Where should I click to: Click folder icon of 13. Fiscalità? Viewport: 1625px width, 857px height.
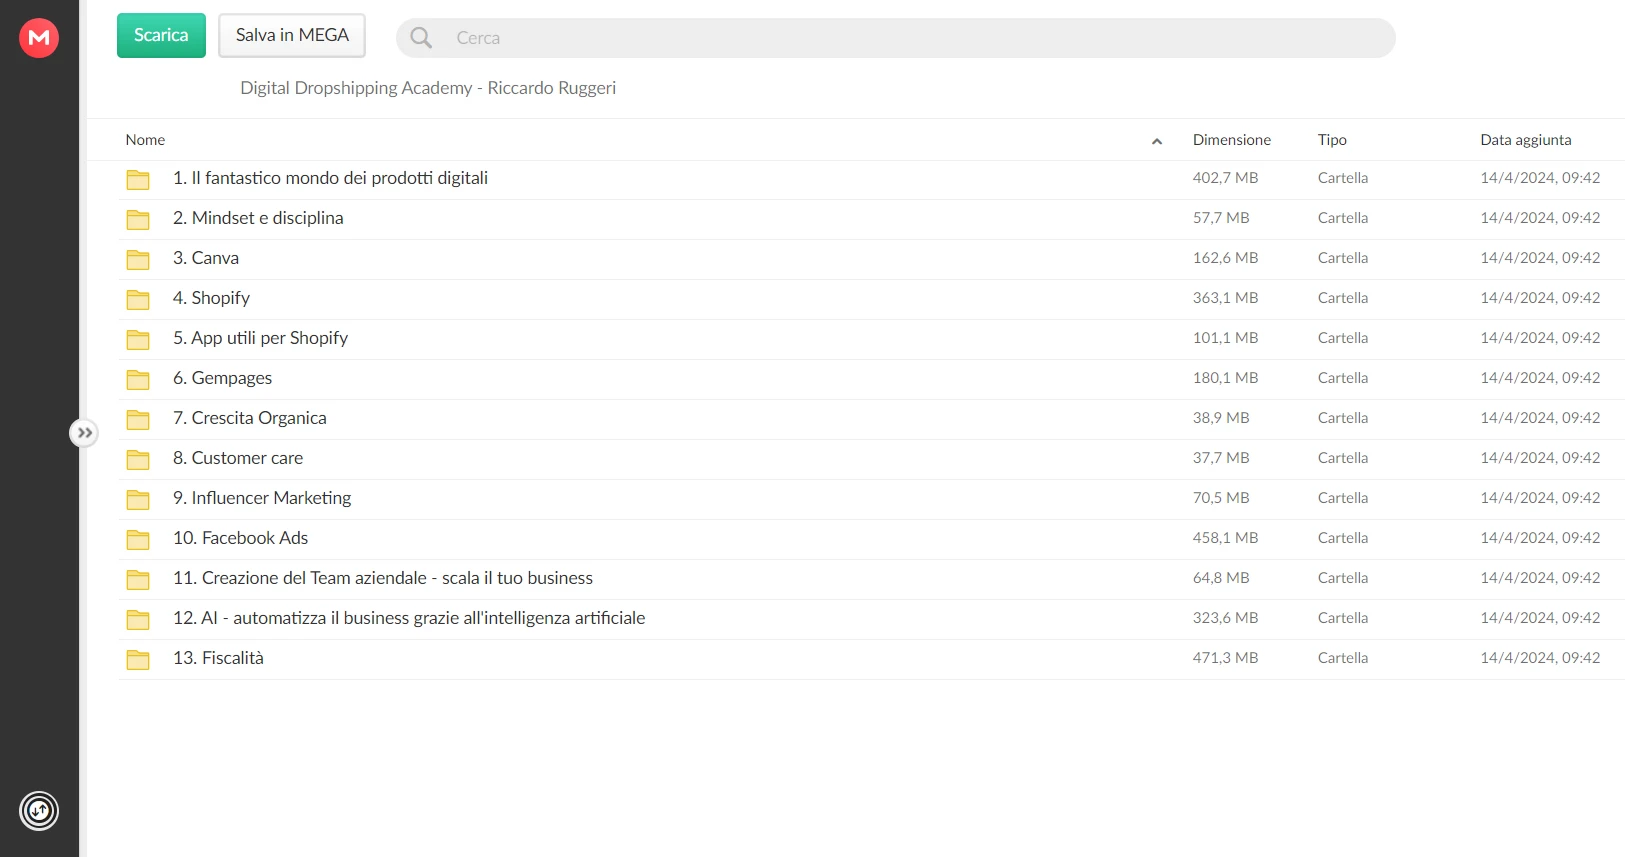click(x=138, y=659)
